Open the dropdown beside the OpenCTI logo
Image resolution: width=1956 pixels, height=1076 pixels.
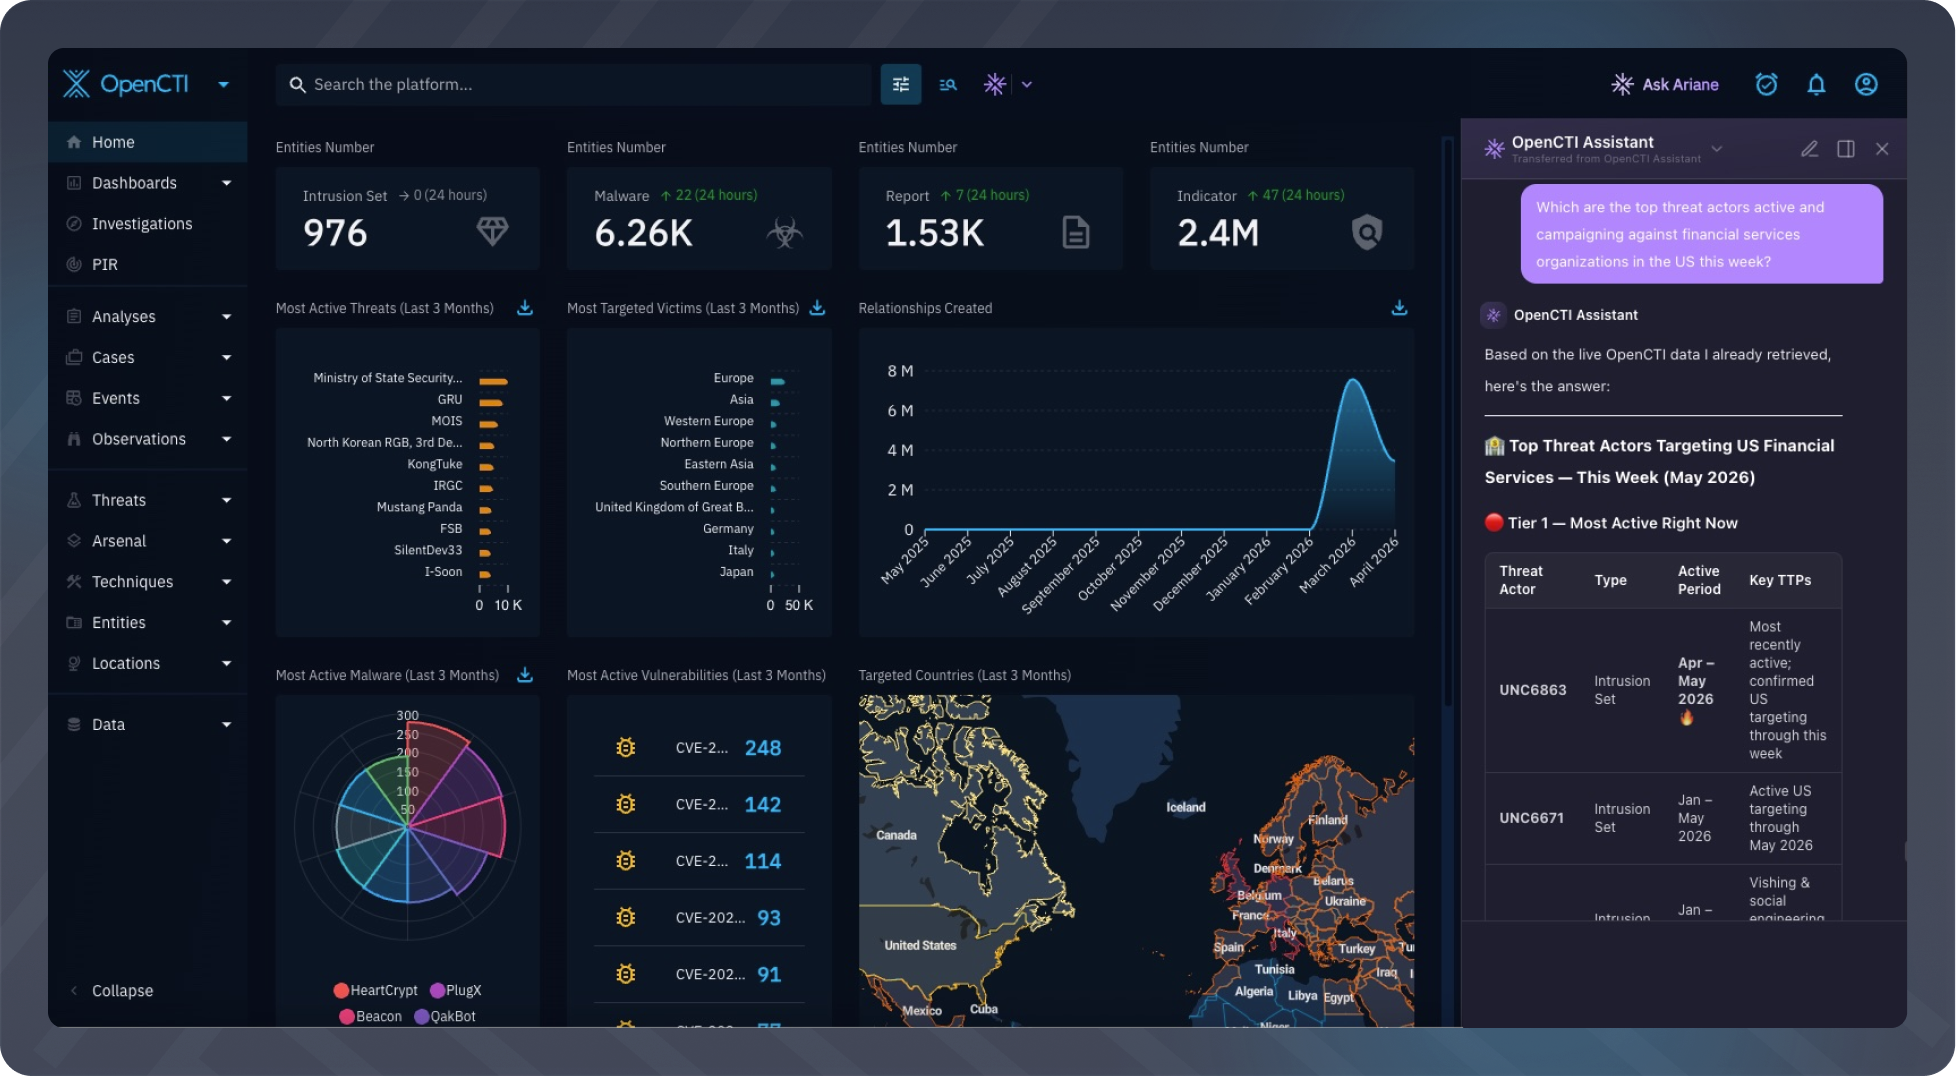coord(223,85)
